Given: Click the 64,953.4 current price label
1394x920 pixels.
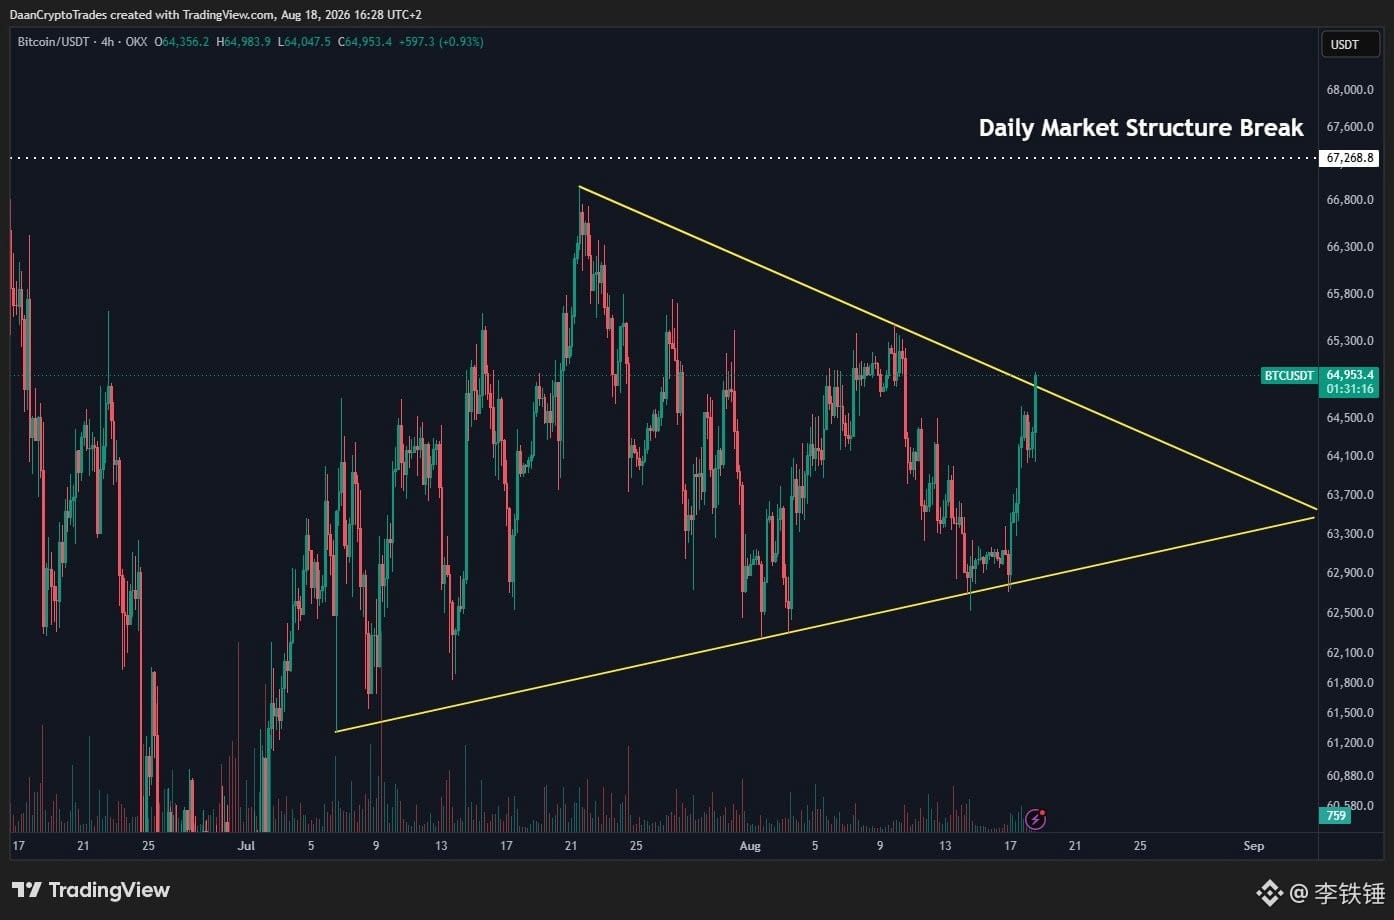Looking at the screenshot, I should pos(1350,375).
